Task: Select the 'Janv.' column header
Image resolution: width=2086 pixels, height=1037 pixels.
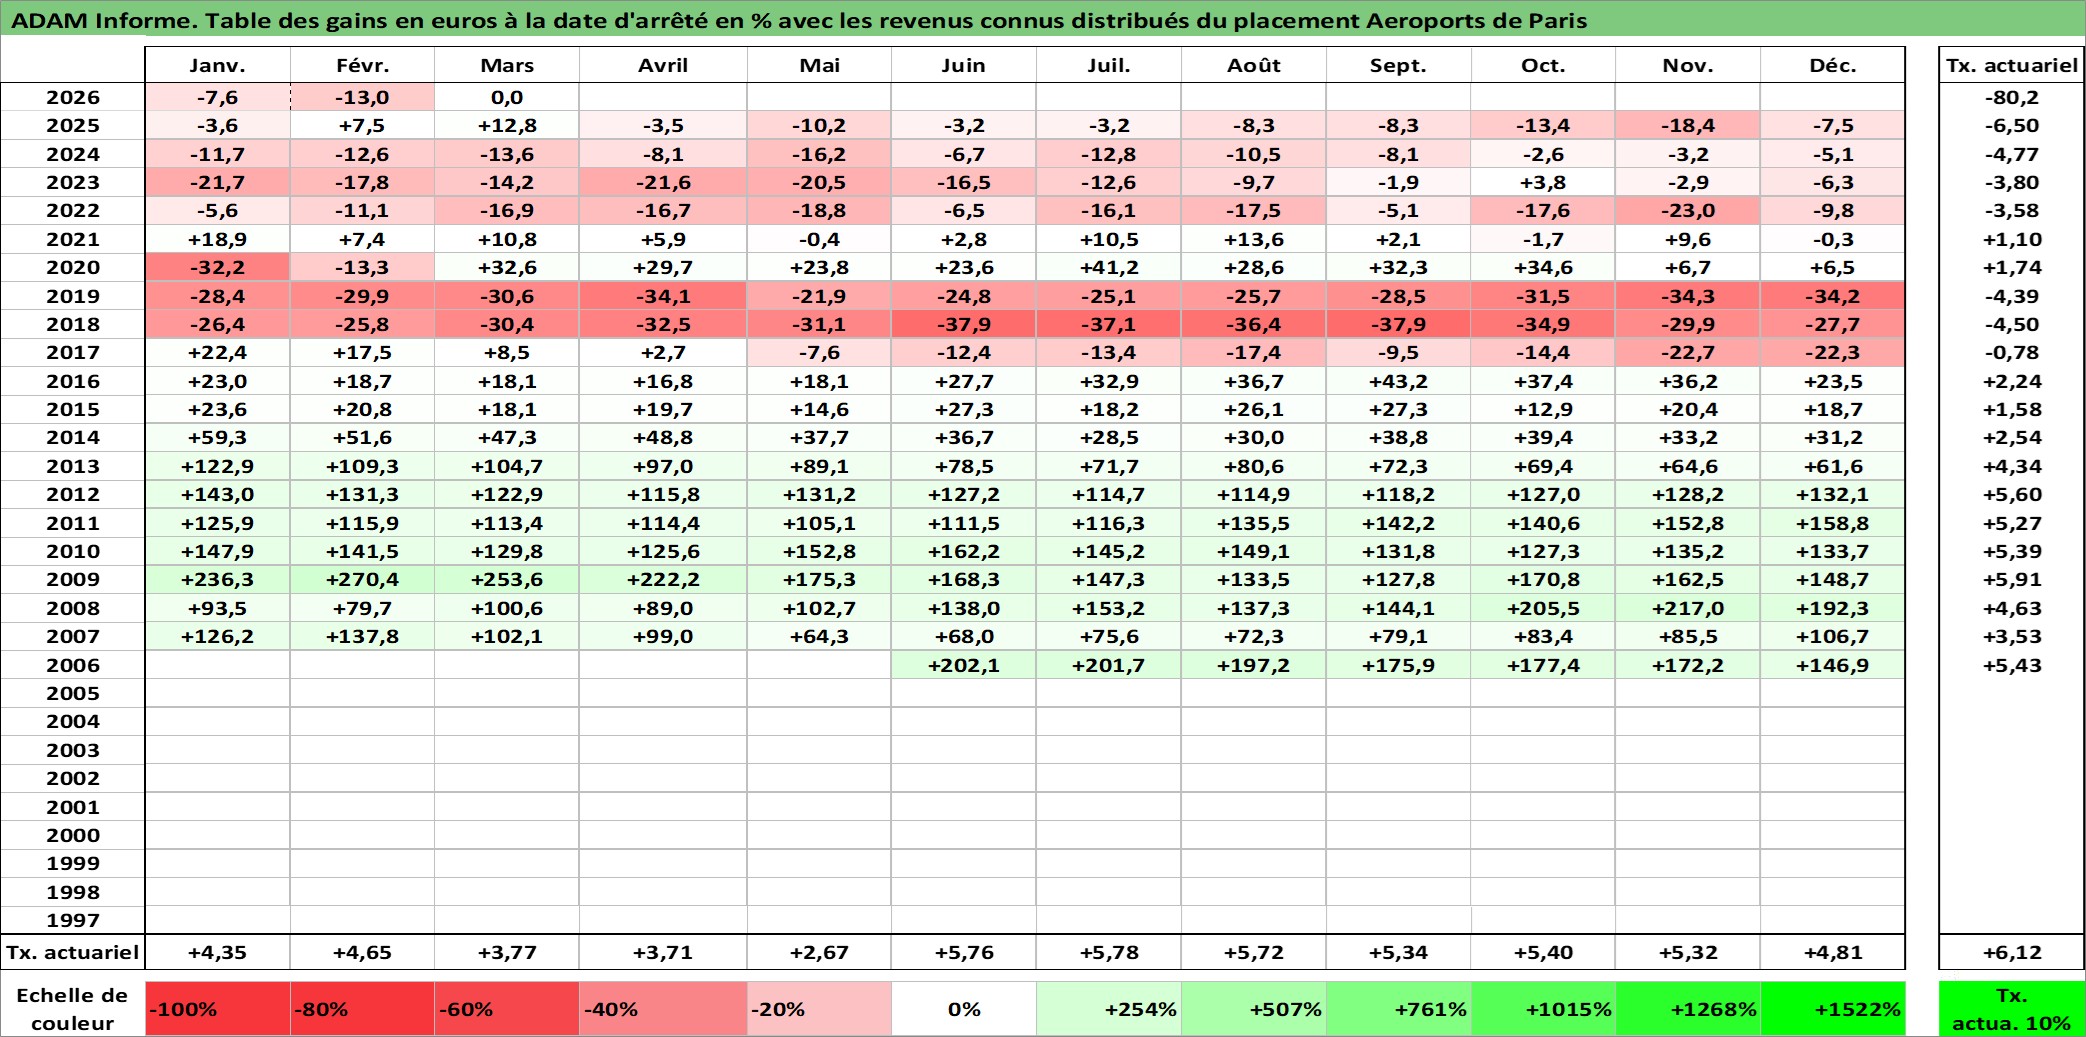Action: 218,65
